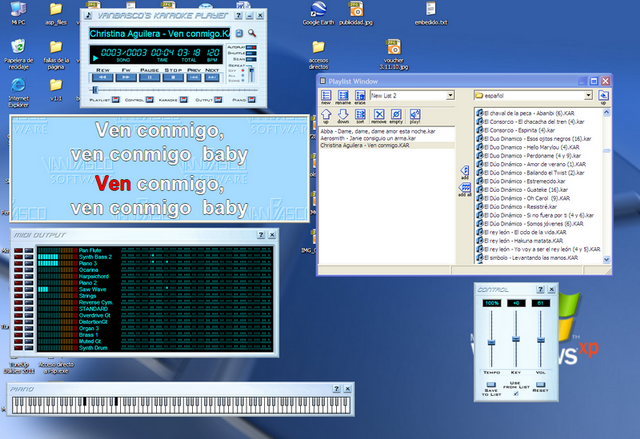
Task: Skip to next song with Next button
Action: pos(212,77)
